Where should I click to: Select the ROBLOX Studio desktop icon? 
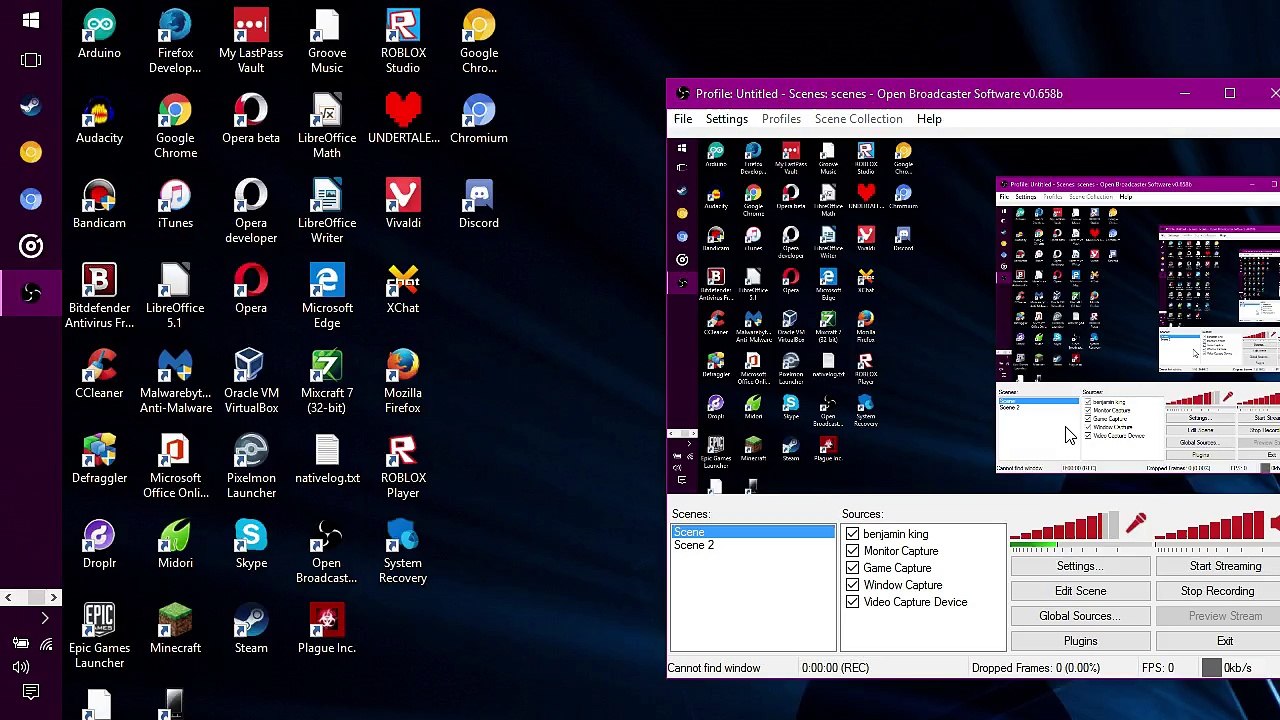point(403,41)
